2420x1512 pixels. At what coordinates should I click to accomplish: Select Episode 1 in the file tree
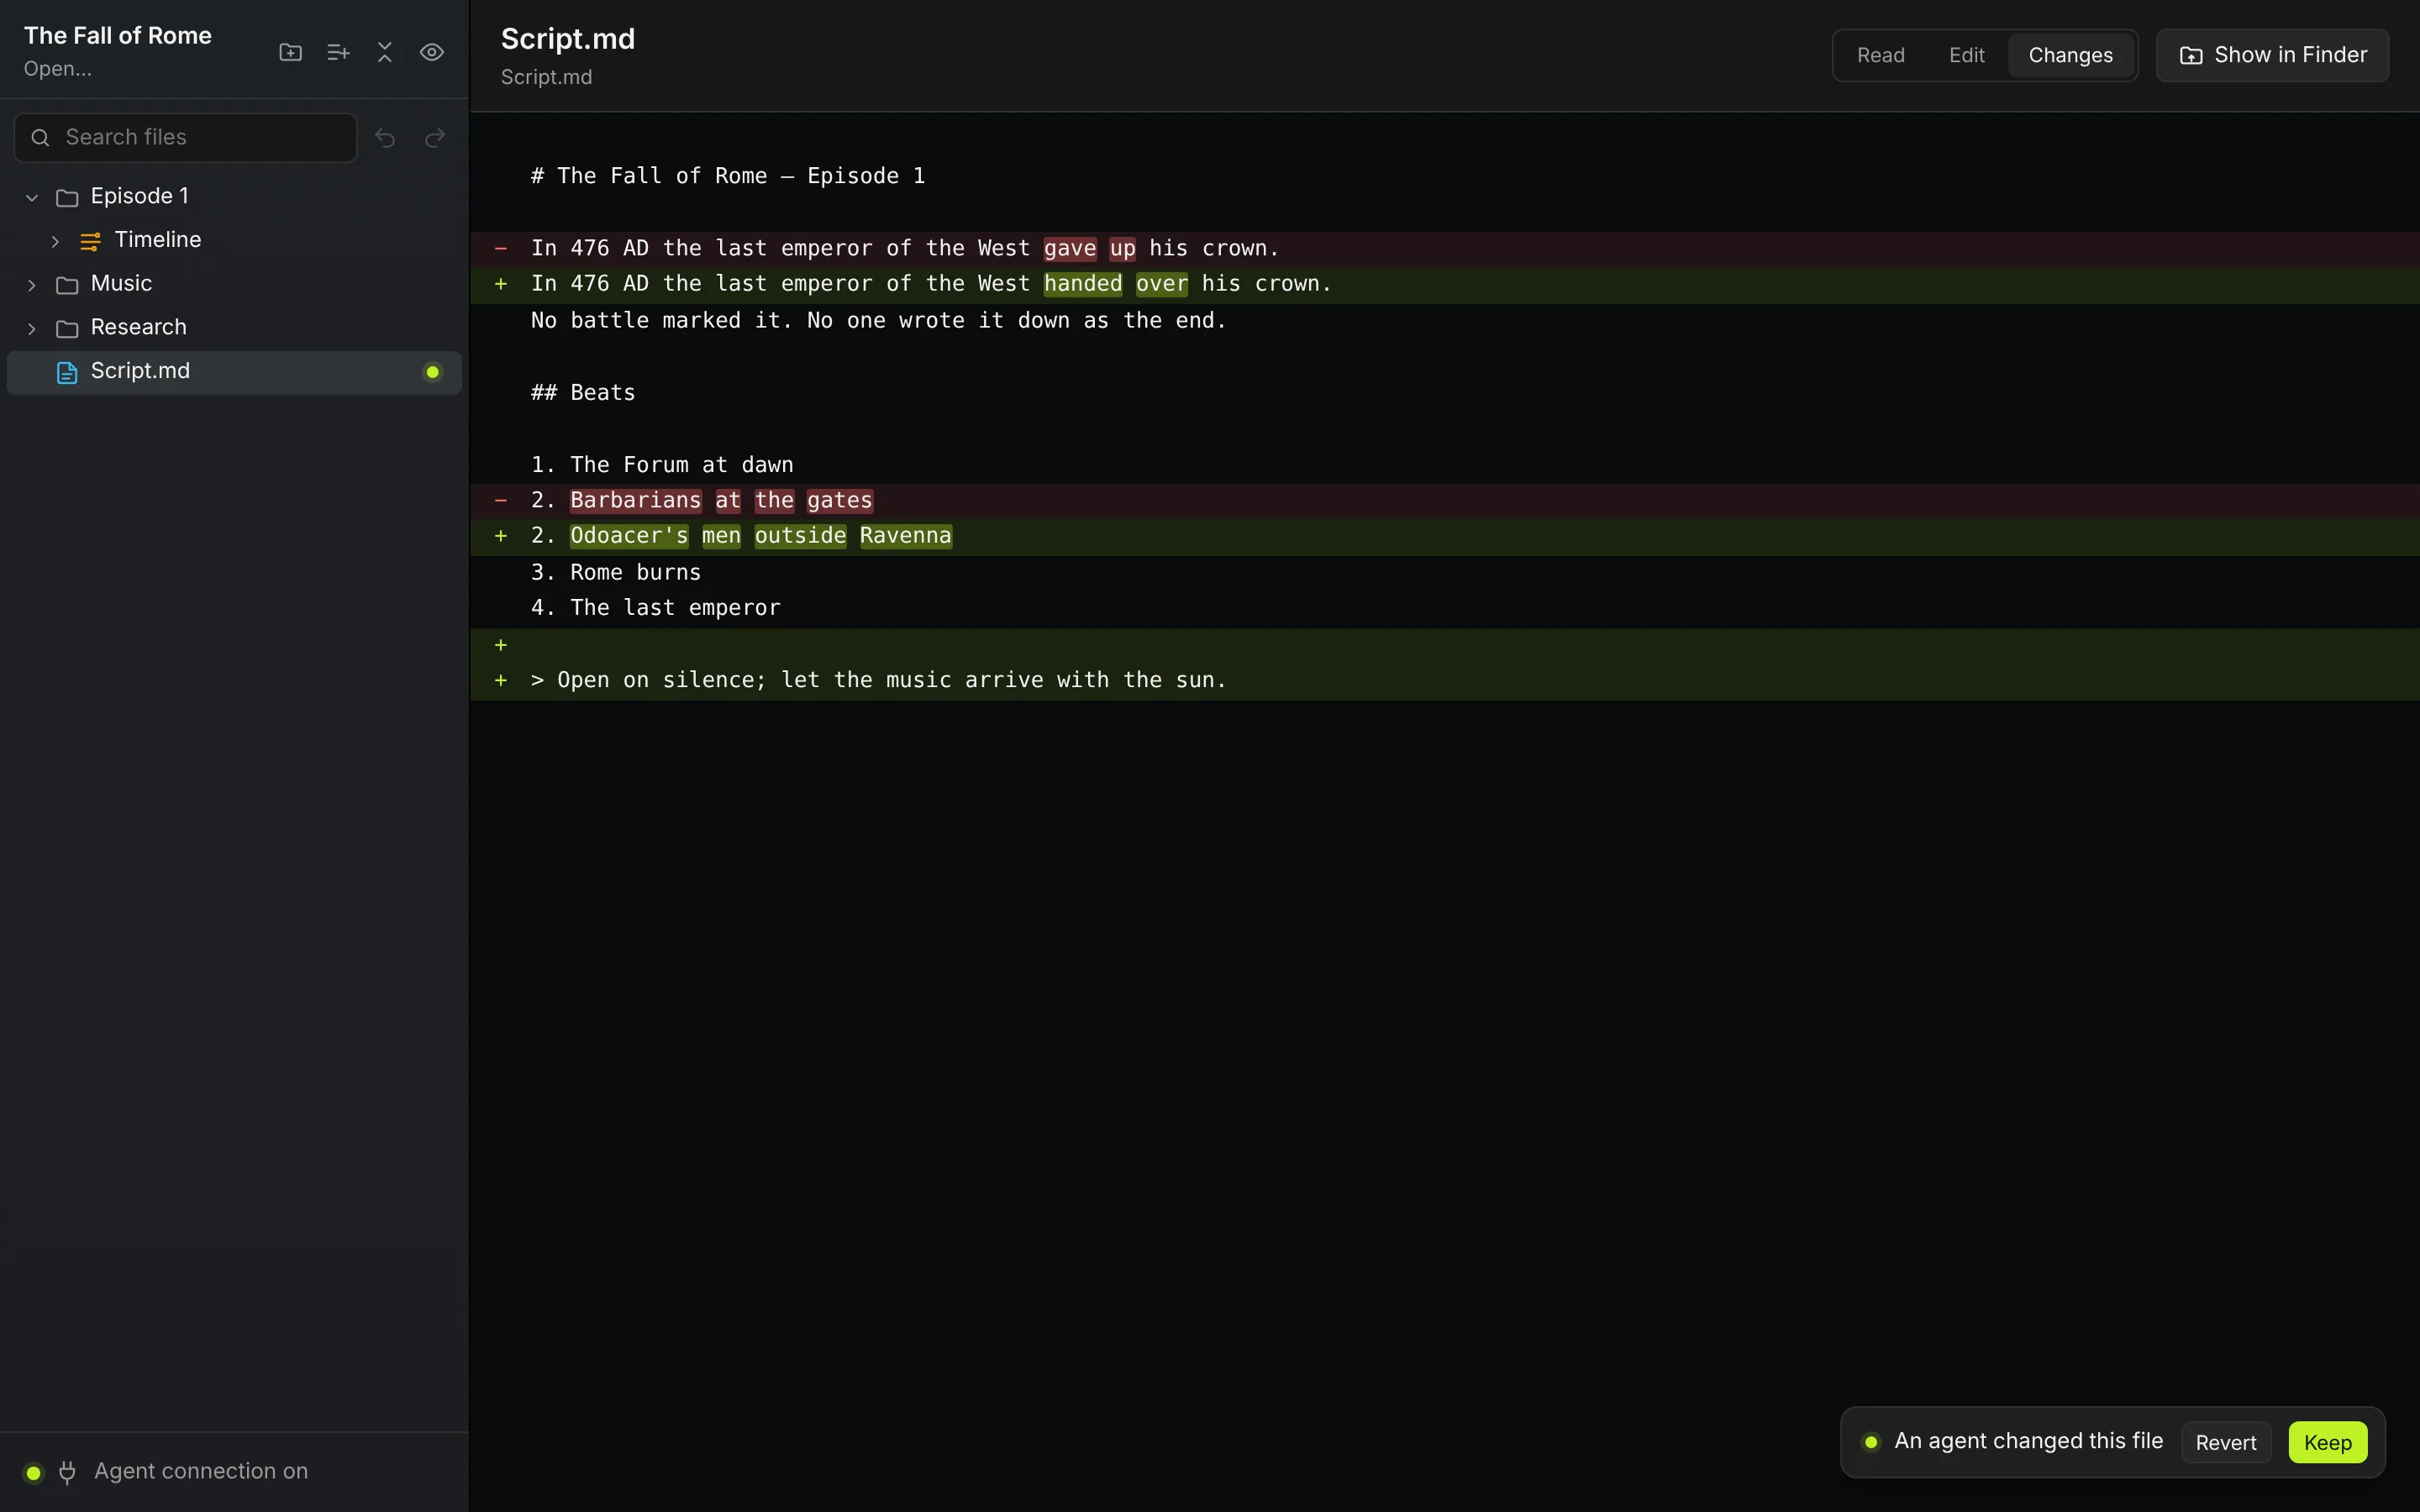click(234, 196)
